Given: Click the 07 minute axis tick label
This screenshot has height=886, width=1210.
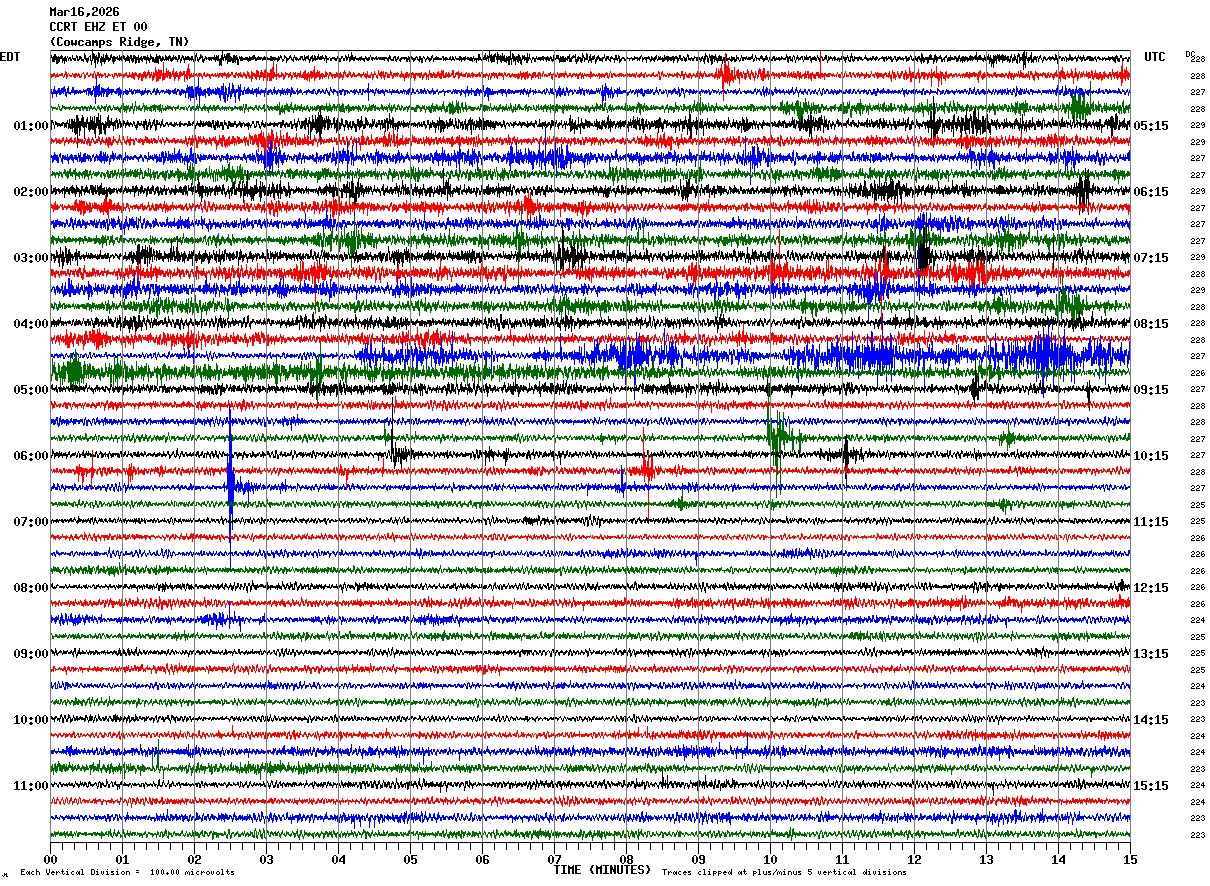Looking at the screenshot, I should (x=554, y=859).
